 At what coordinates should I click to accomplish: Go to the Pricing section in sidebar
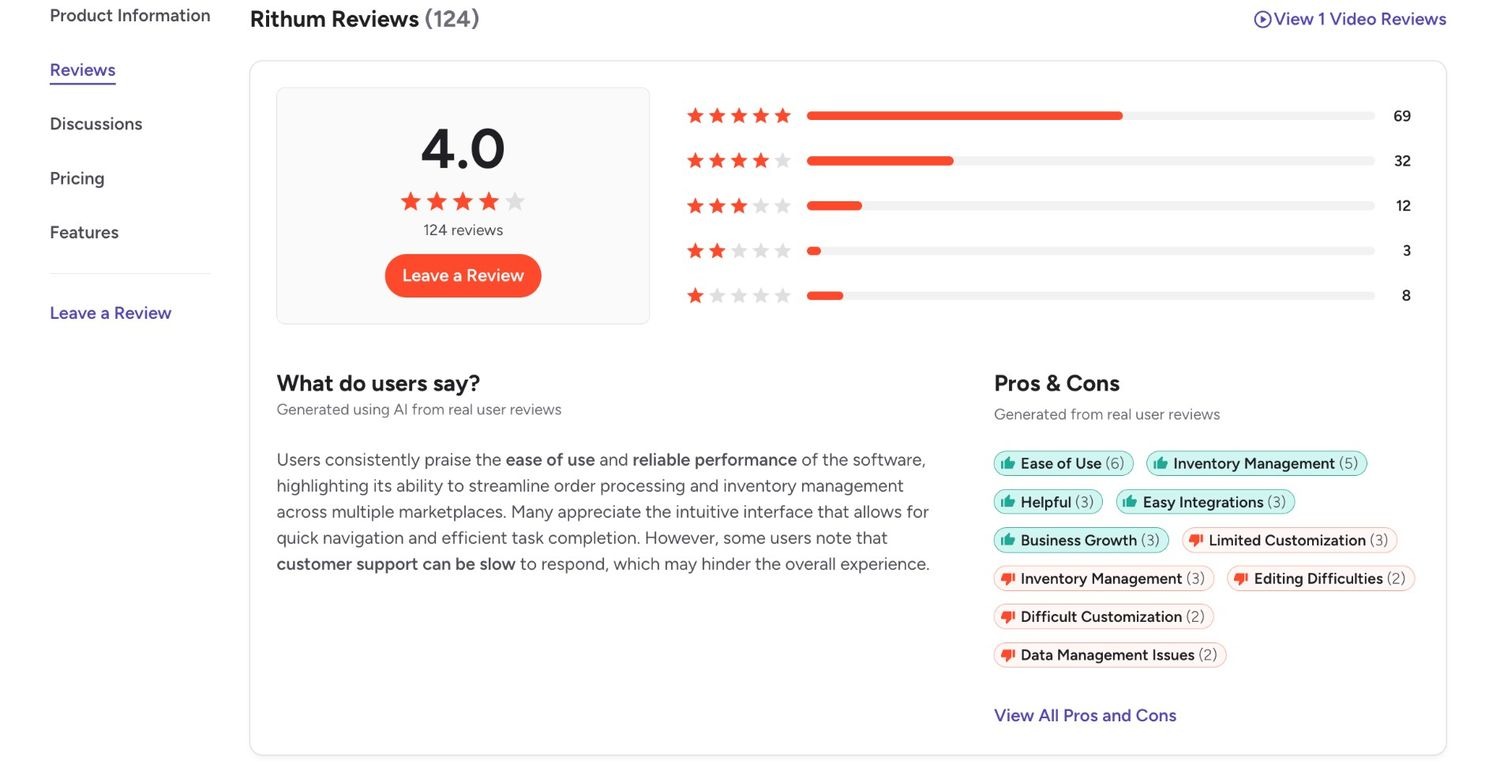pyautogui.click(x=77, y=178)
